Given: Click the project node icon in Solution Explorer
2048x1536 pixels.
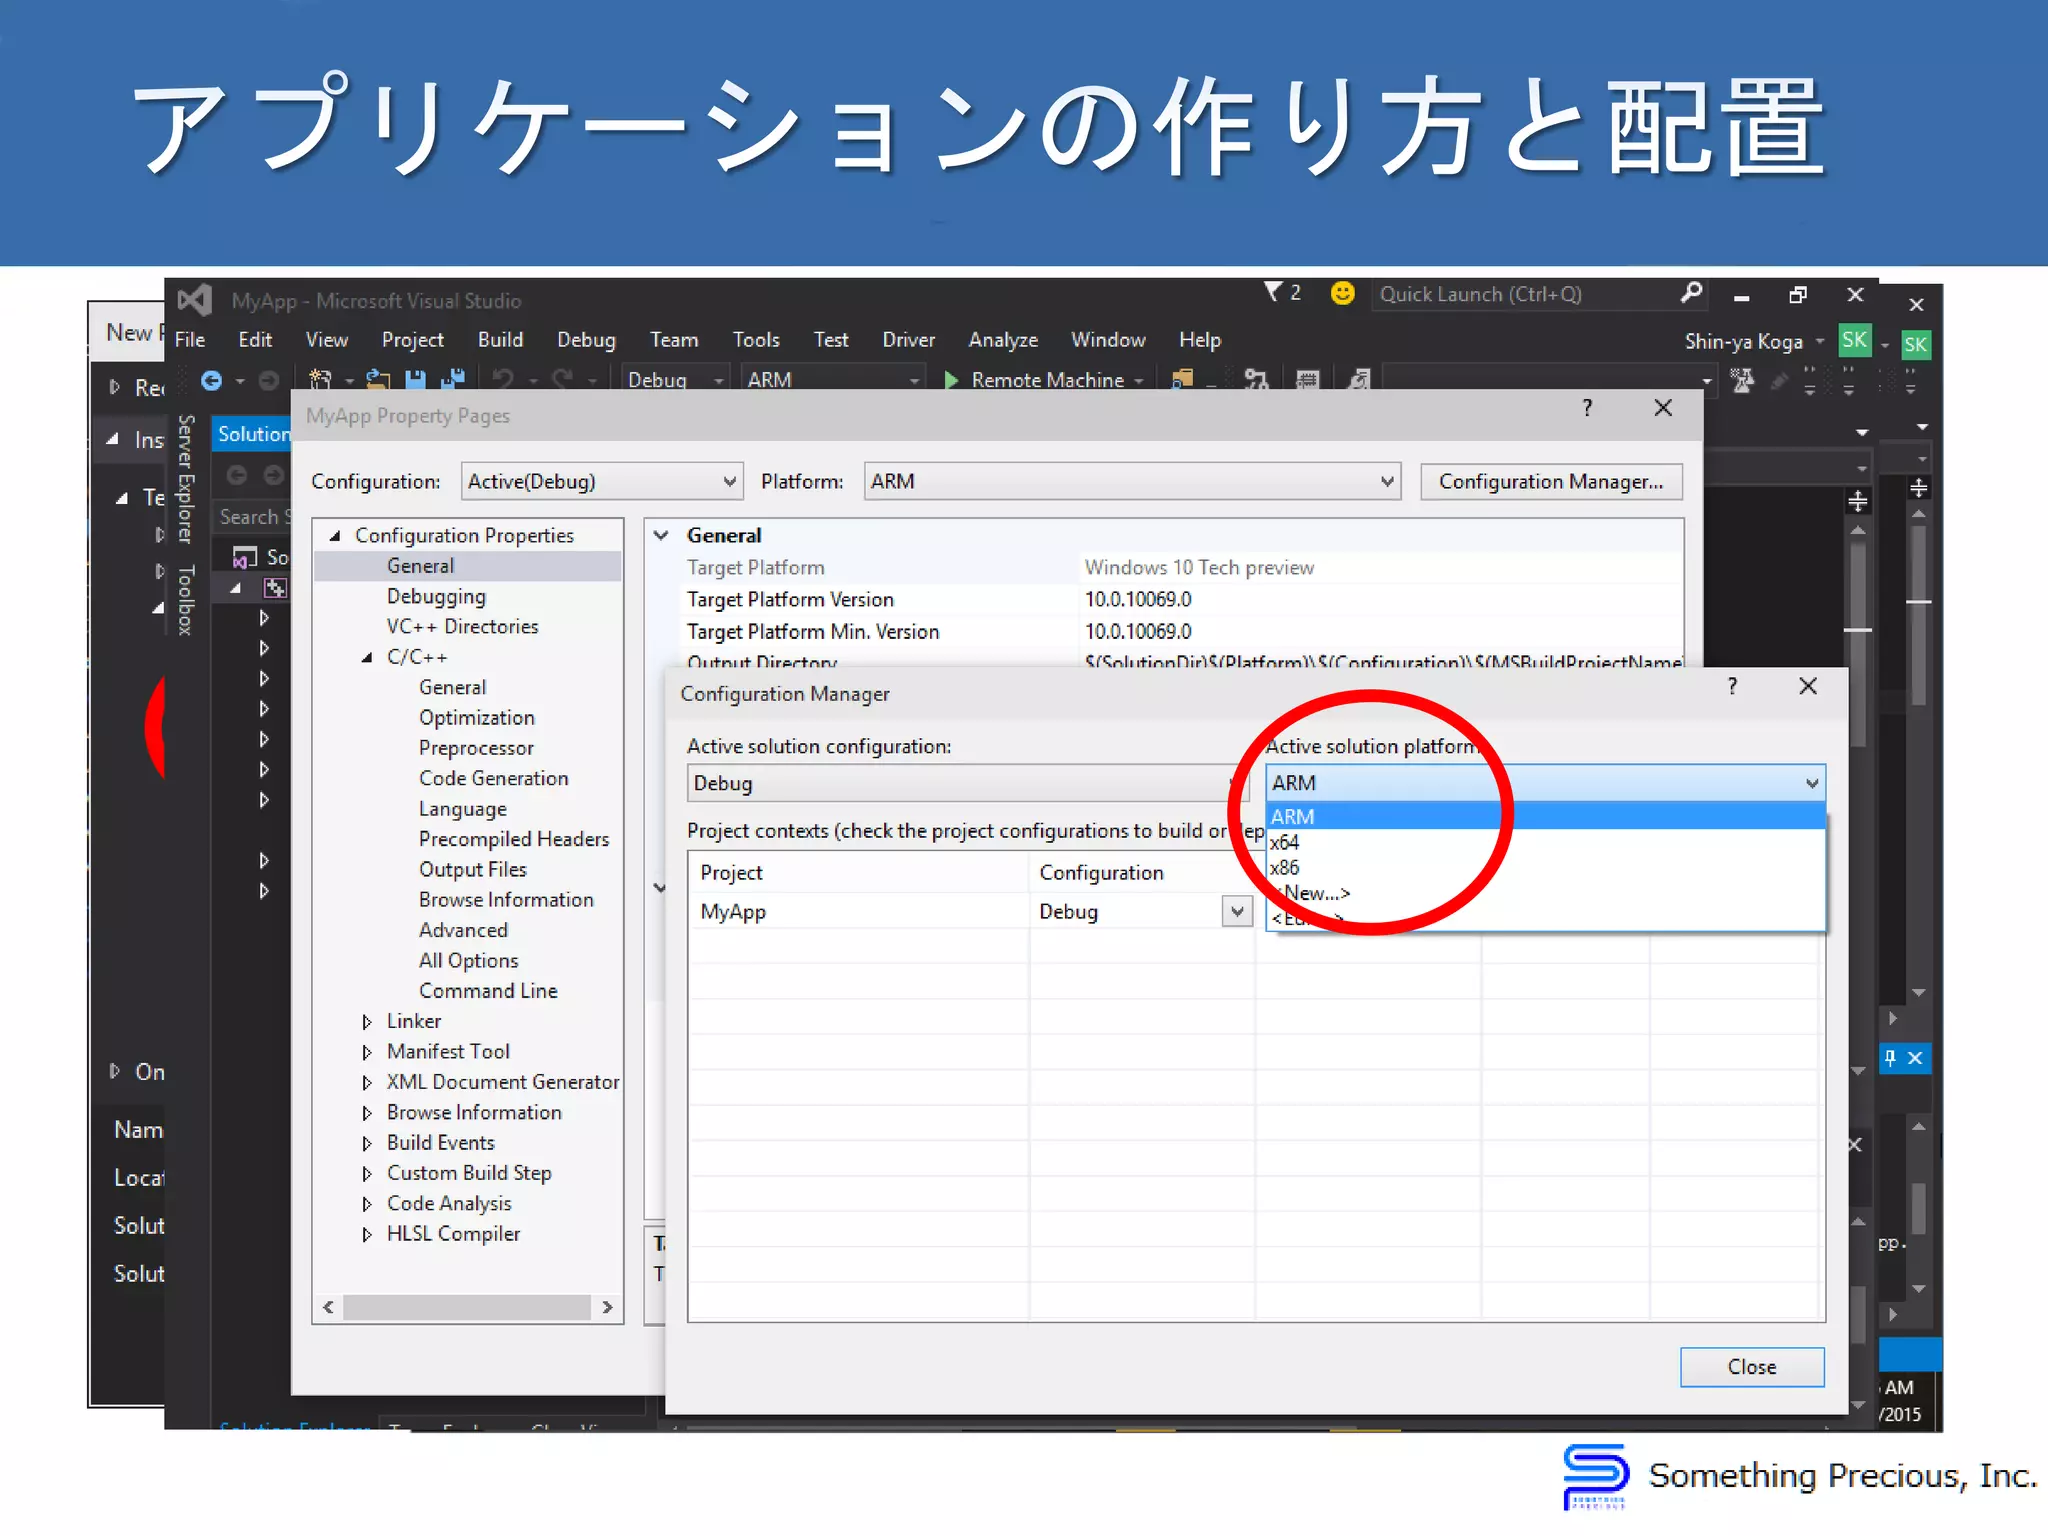Looking at the screenshot, I should pyautogui.click(x=275, y=587).
